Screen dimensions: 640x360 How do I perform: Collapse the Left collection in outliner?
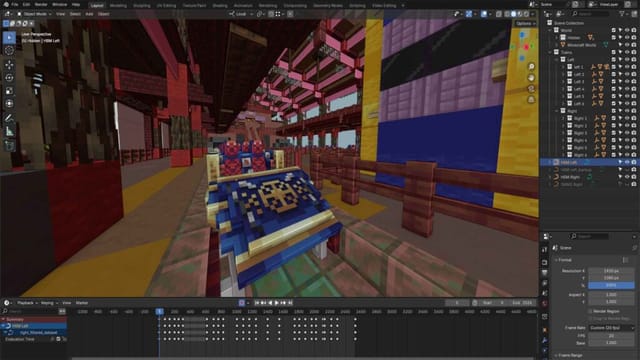click(557, 60)
